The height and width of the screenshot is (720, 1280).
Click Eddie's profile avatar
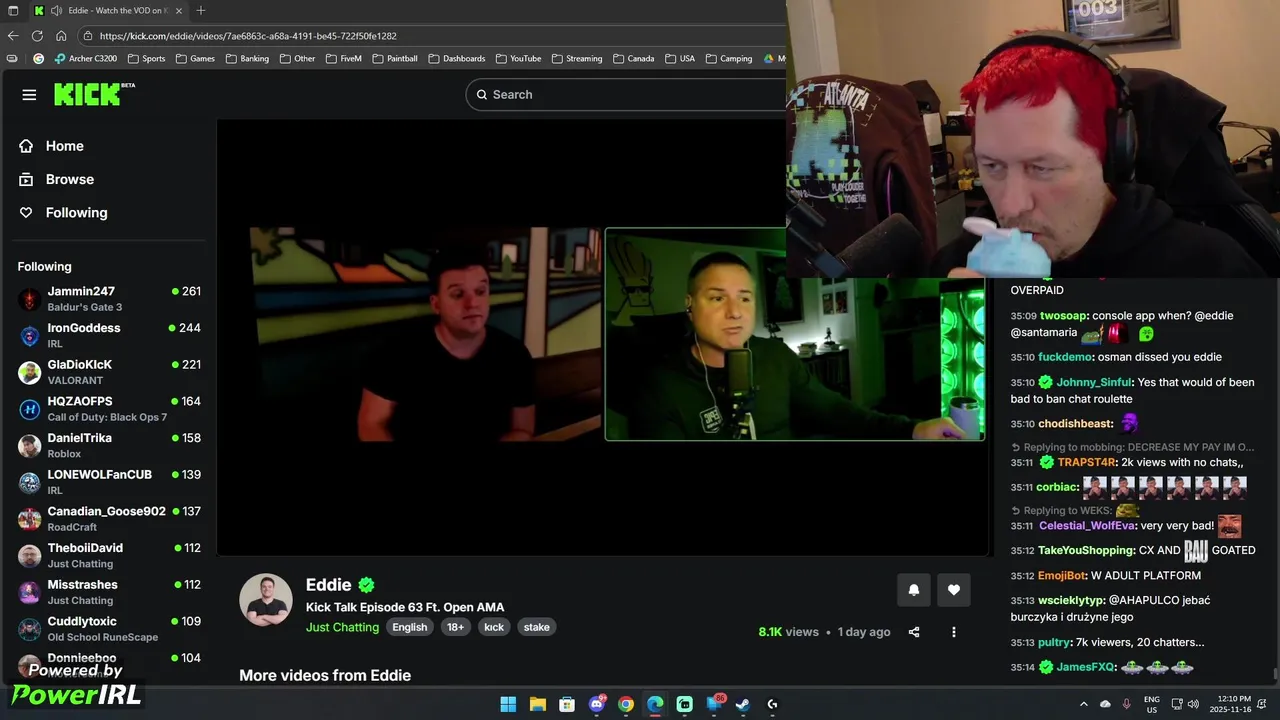tap(265, 600)
